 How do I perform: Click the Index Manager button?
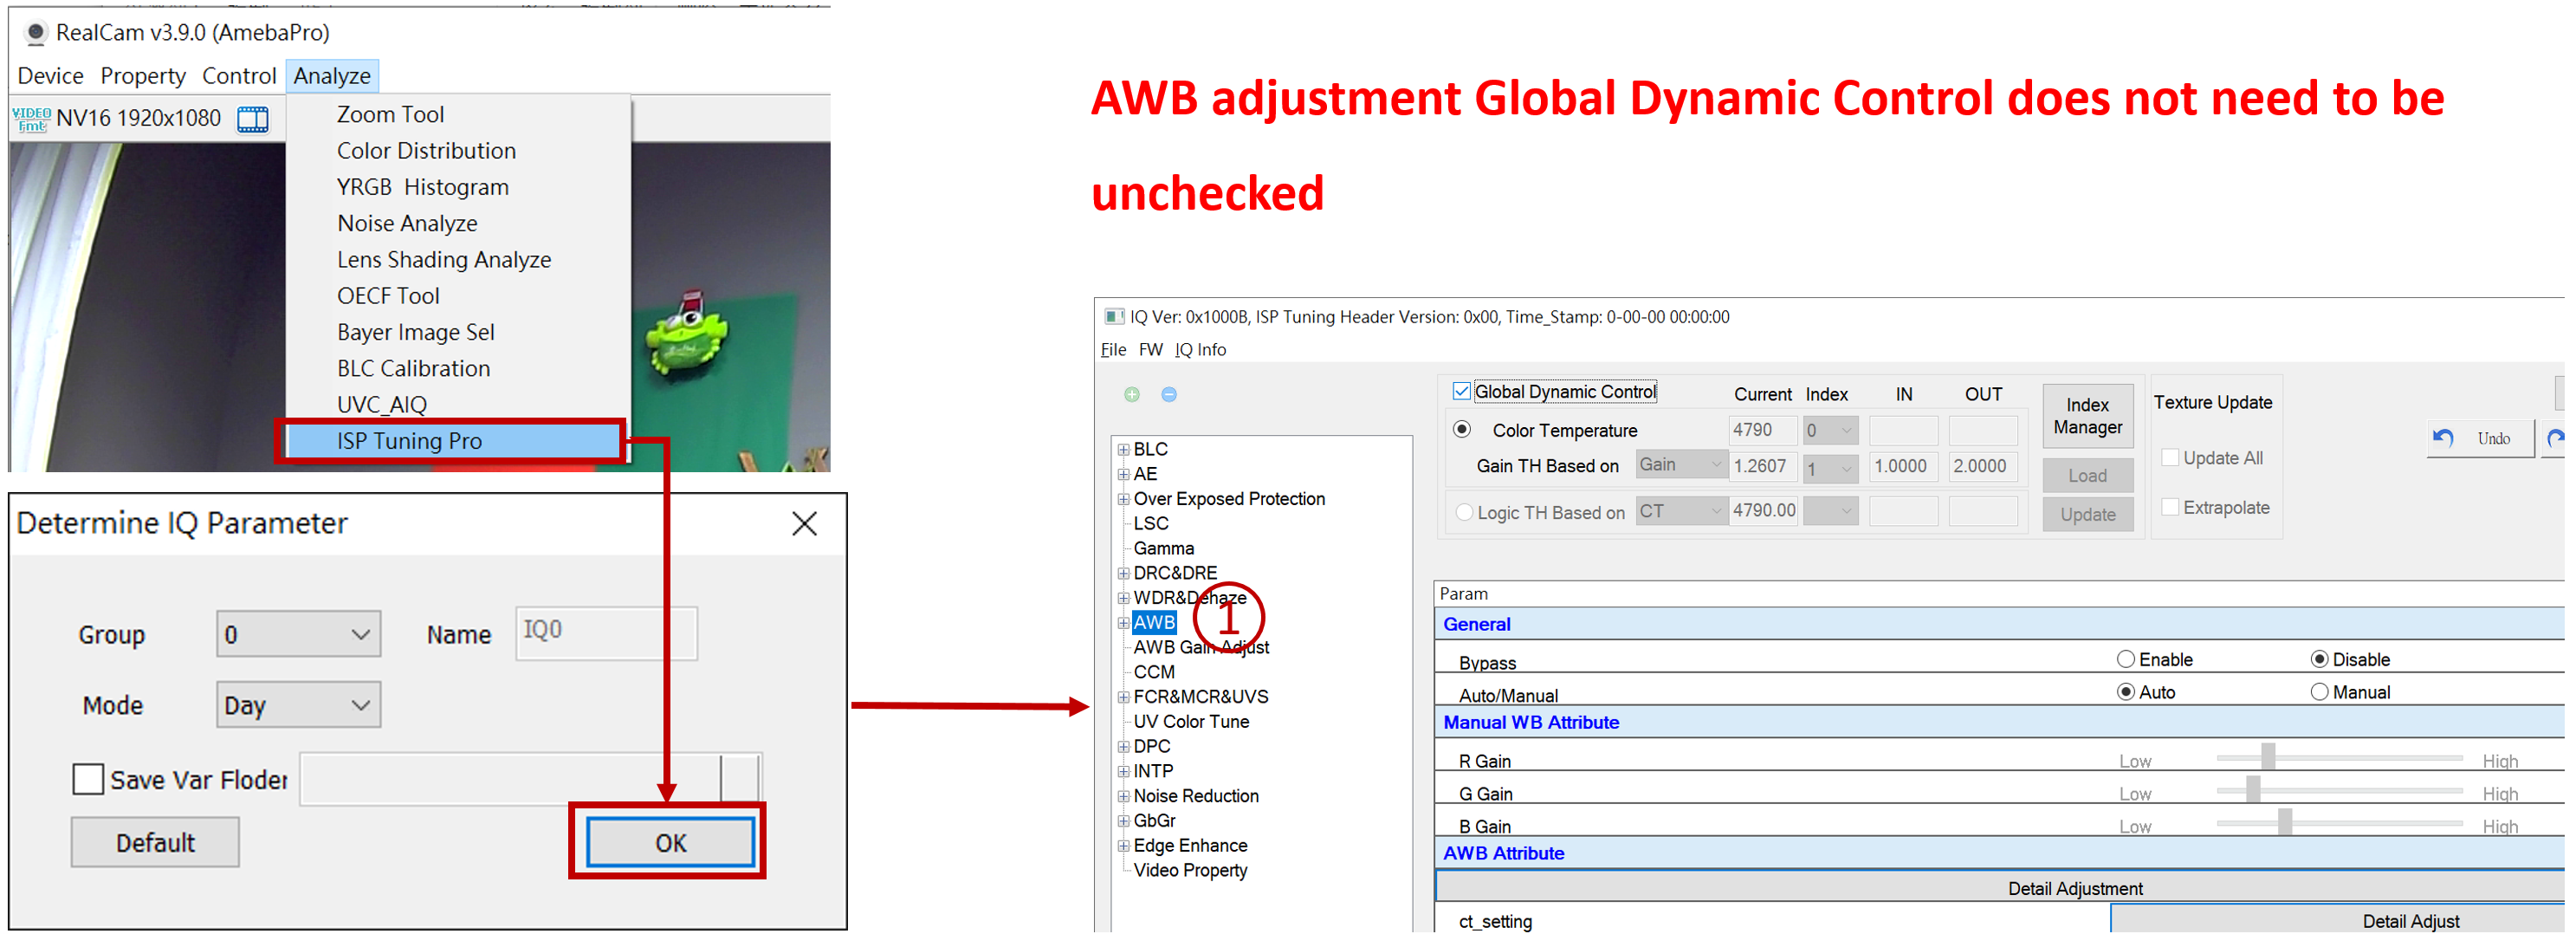tap(2087, 416)
